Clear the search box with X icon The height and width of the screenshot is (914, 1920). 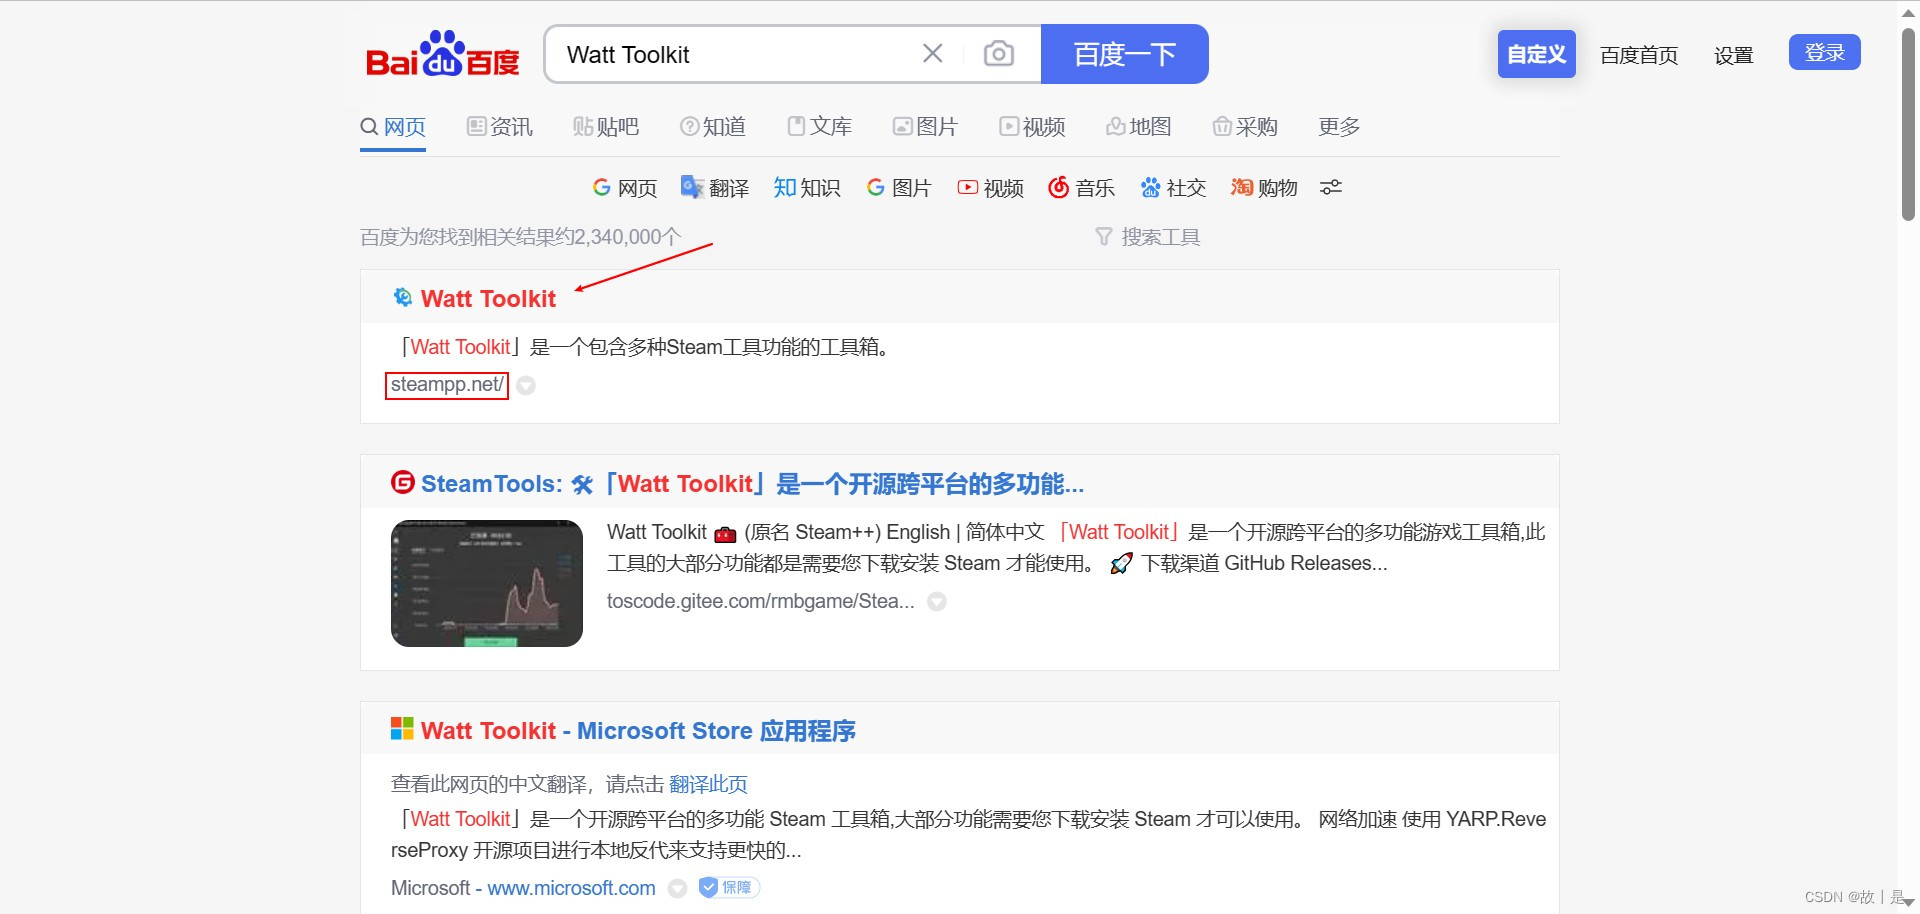coord(932,53)
